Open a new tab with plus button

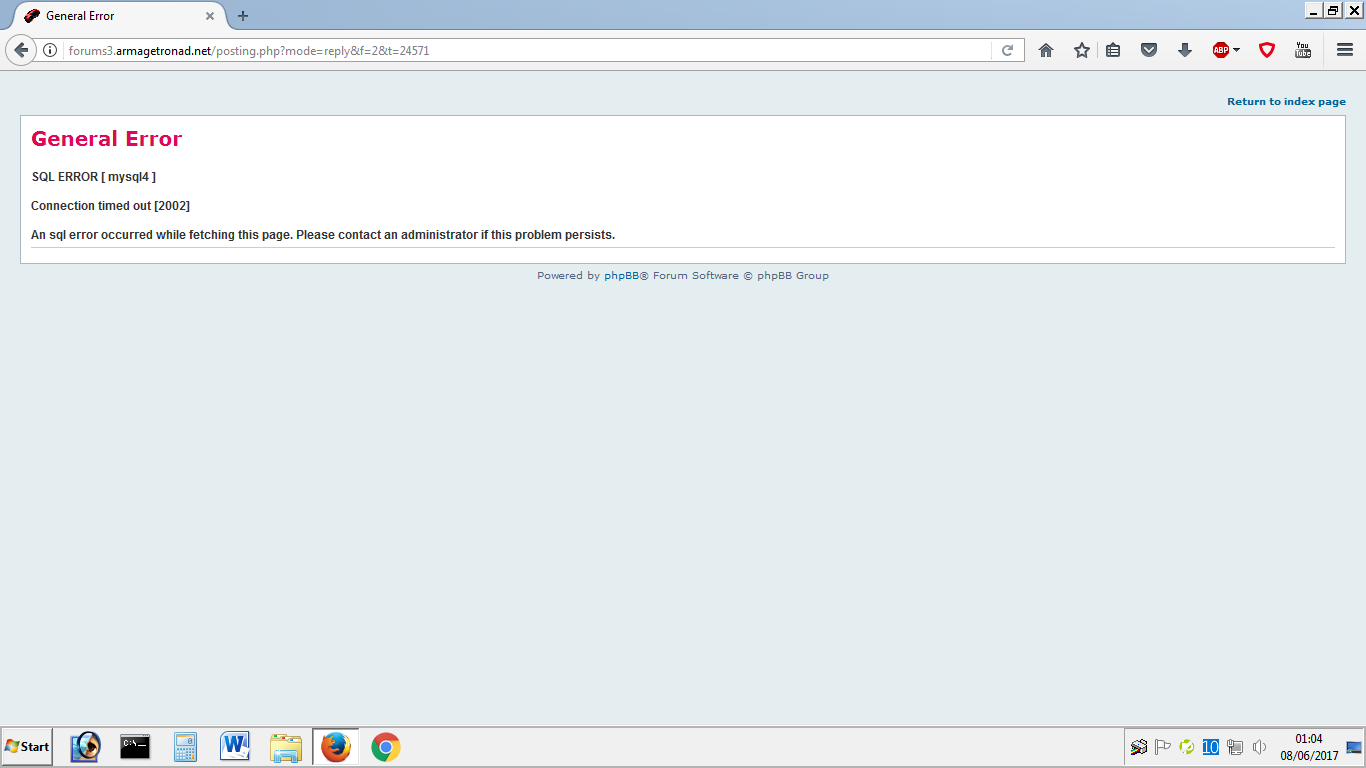243,16
